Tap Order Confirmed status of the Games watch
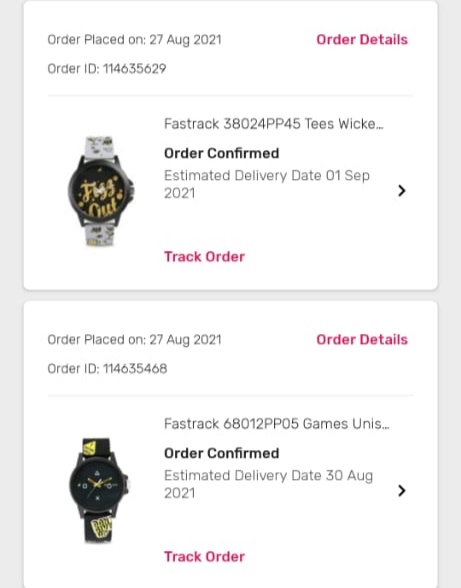The image size is (461, 588). [x=221, y=453]
